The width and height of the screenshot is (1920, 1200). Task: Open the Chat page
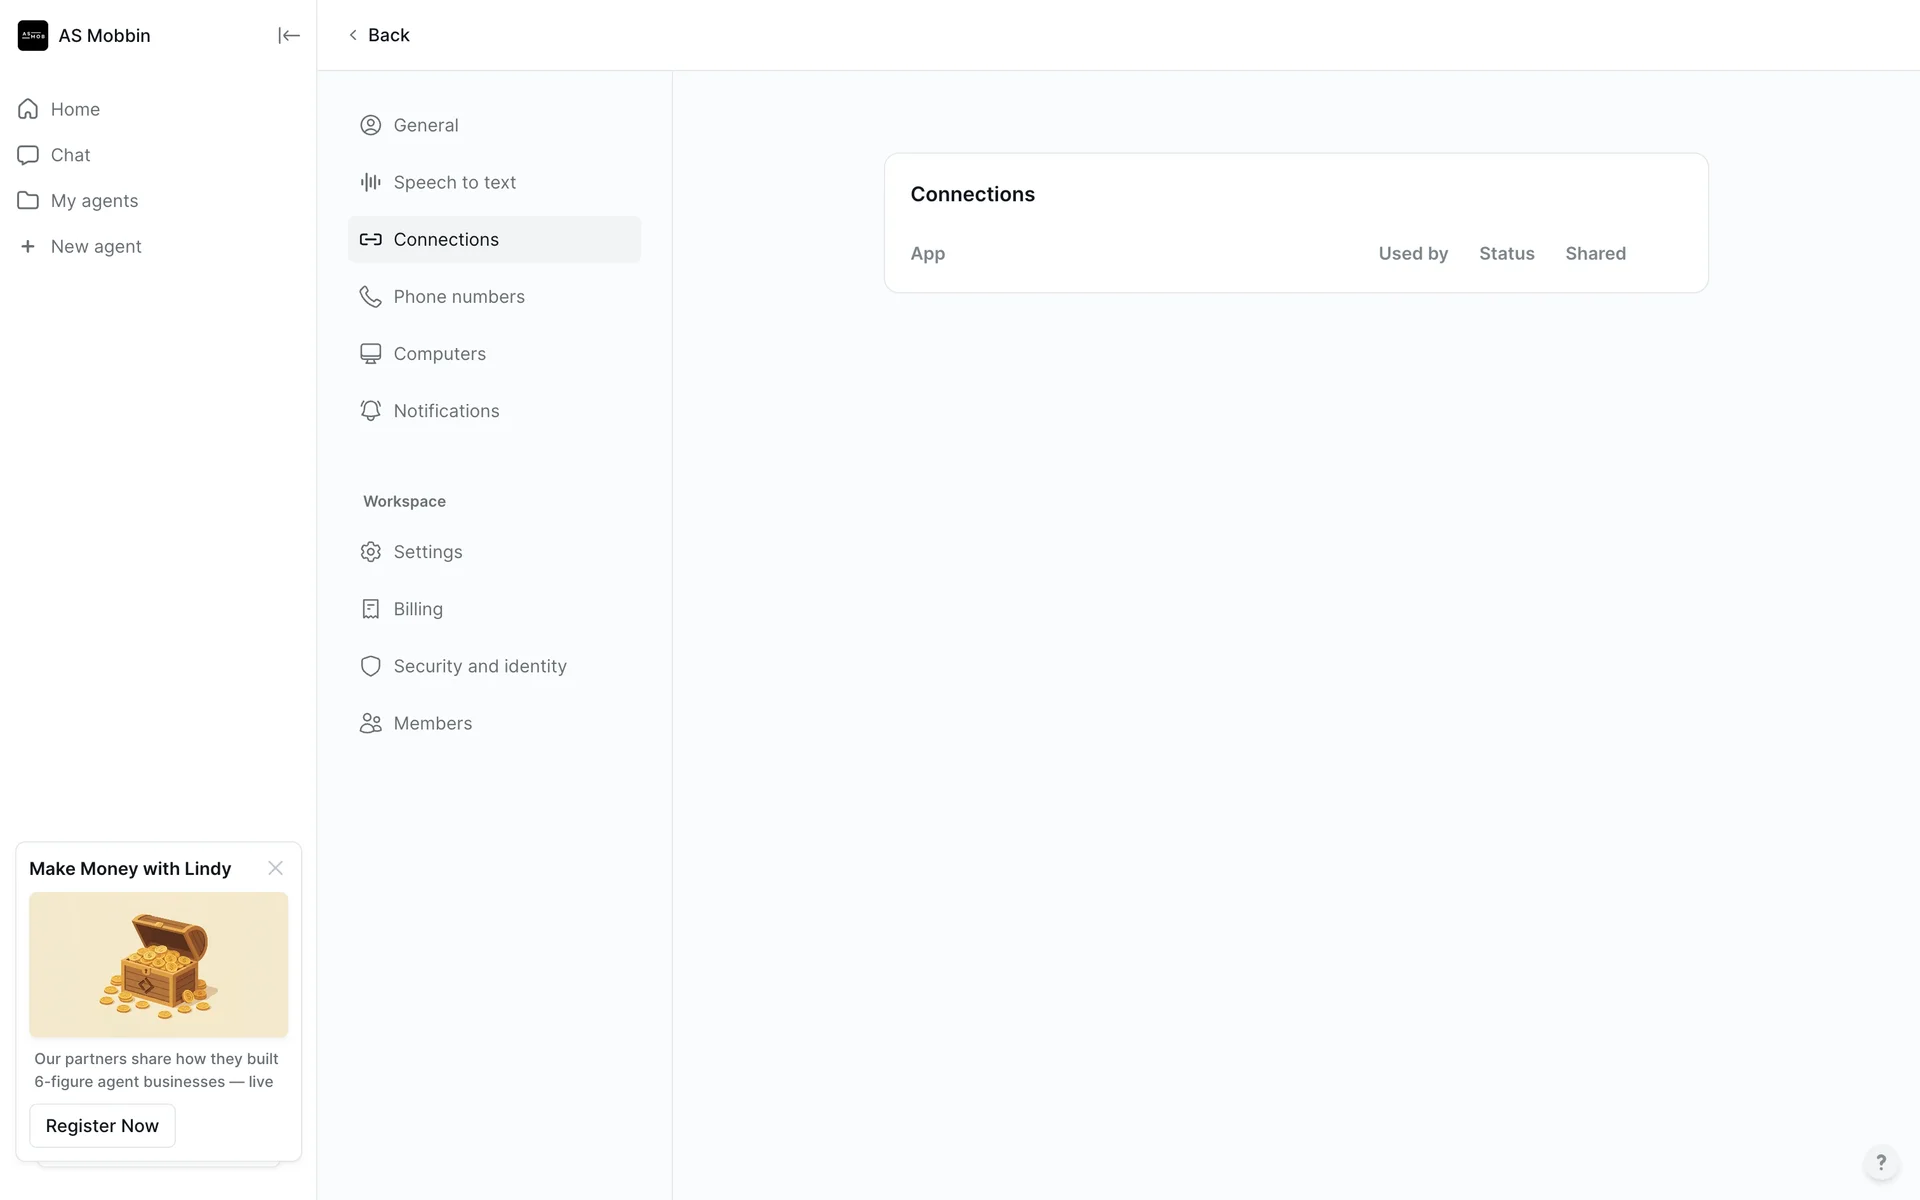[x=70, y=155]
